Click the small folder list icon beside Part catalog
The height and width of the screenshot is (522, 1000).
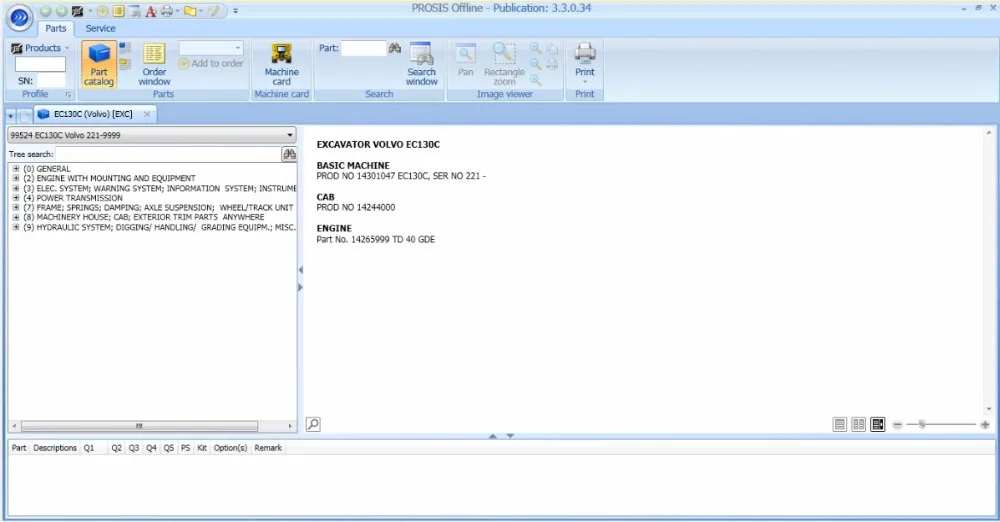coord(125,63)
